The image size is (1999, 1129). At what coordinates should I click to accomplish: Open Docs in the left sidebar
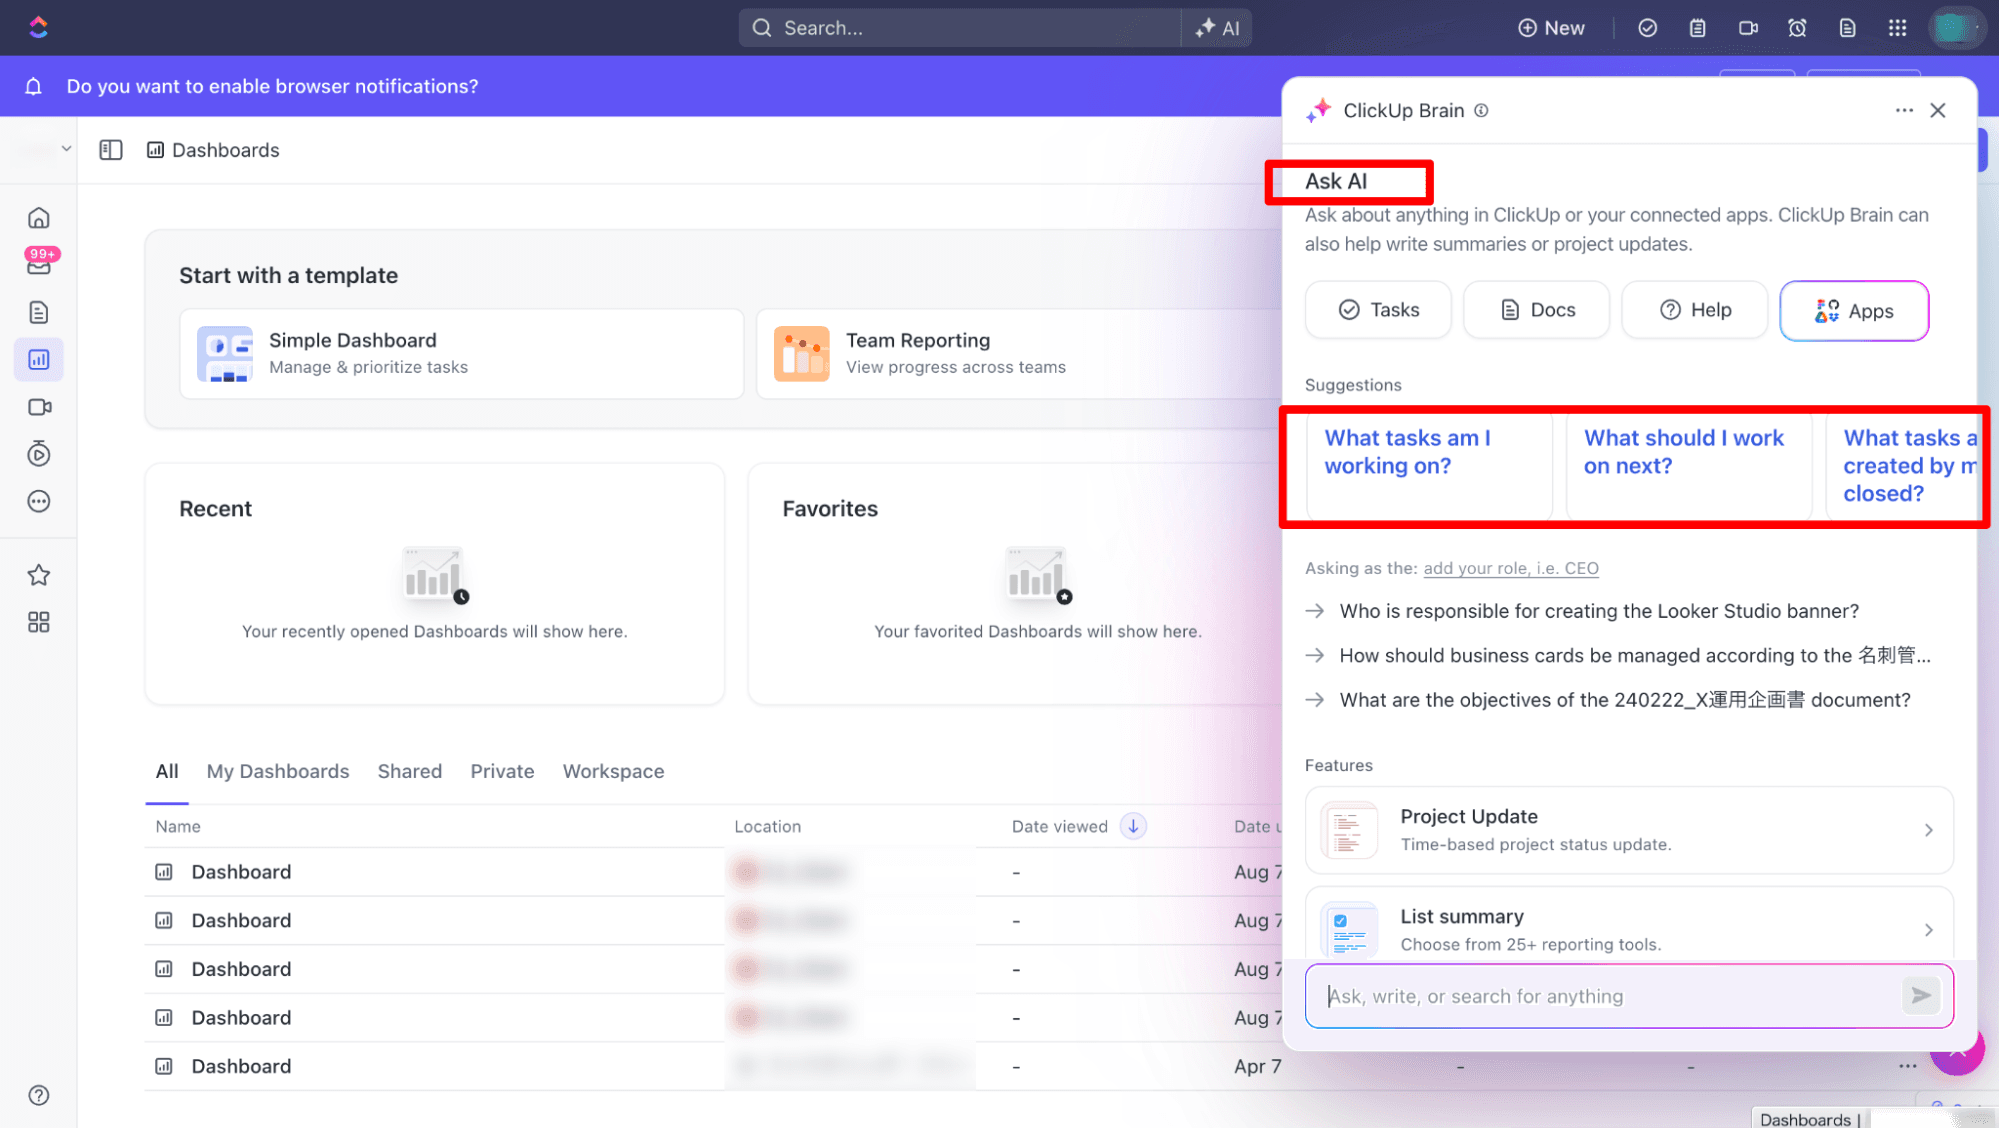(39, 312)
